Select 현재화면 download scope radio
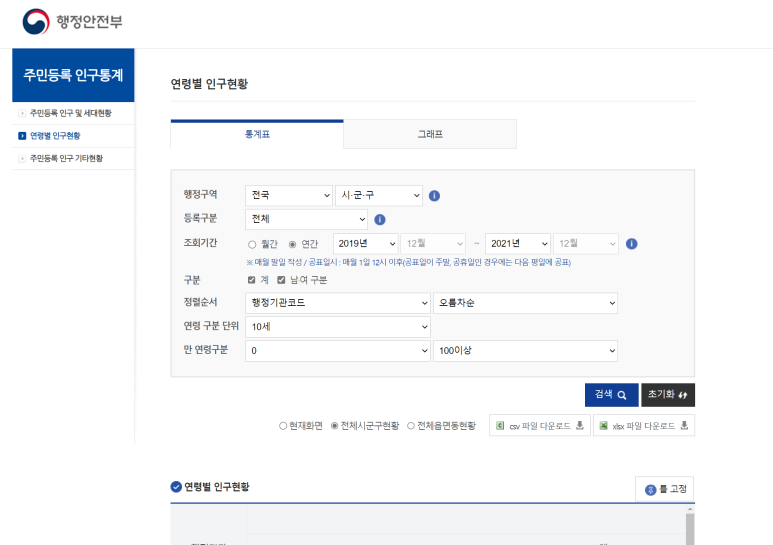The height and width of the screenshot is (545, 773). tap(283, 426)
